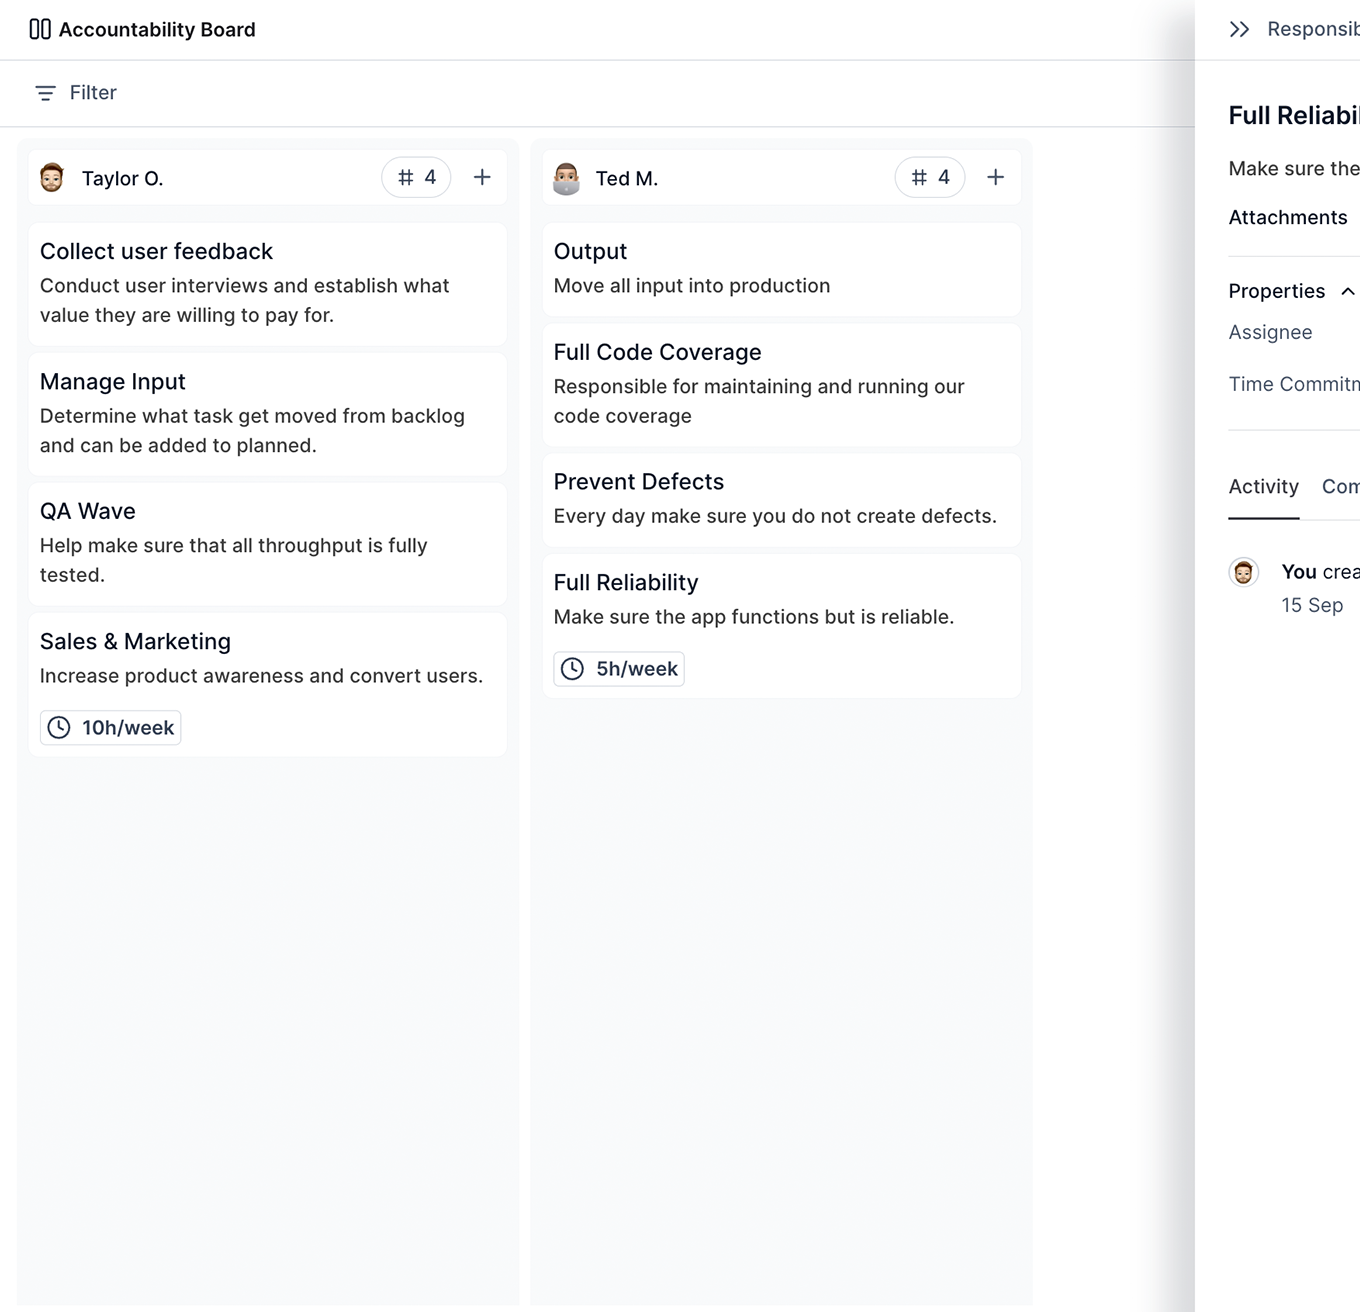Image resolution: width=1360 pixels, height=1312 pixels.
Task: Open the Collect user feedback card
Action: pos(268,284)
